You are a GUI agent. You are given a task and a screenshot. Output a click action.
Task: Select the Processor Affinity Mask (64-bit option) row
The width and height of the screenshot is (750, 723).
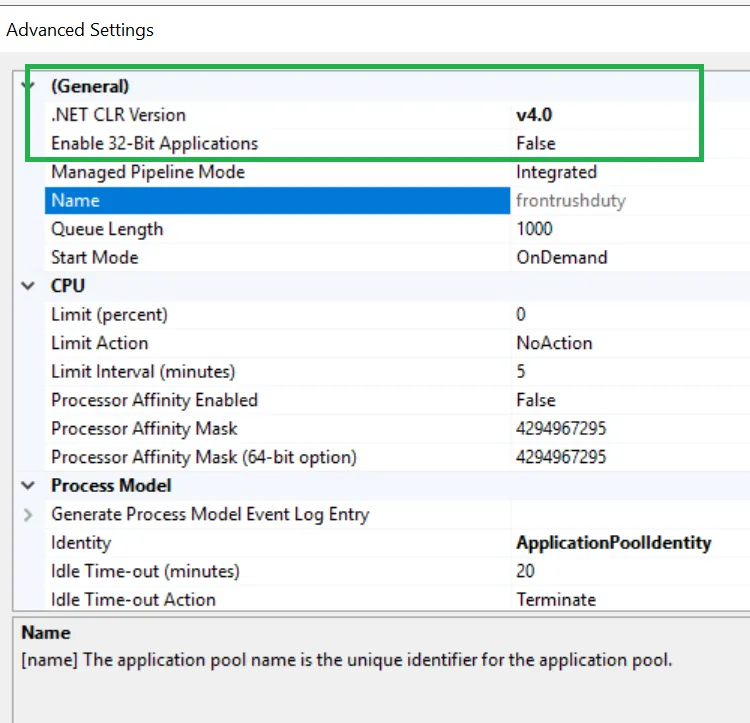point(204,457)
